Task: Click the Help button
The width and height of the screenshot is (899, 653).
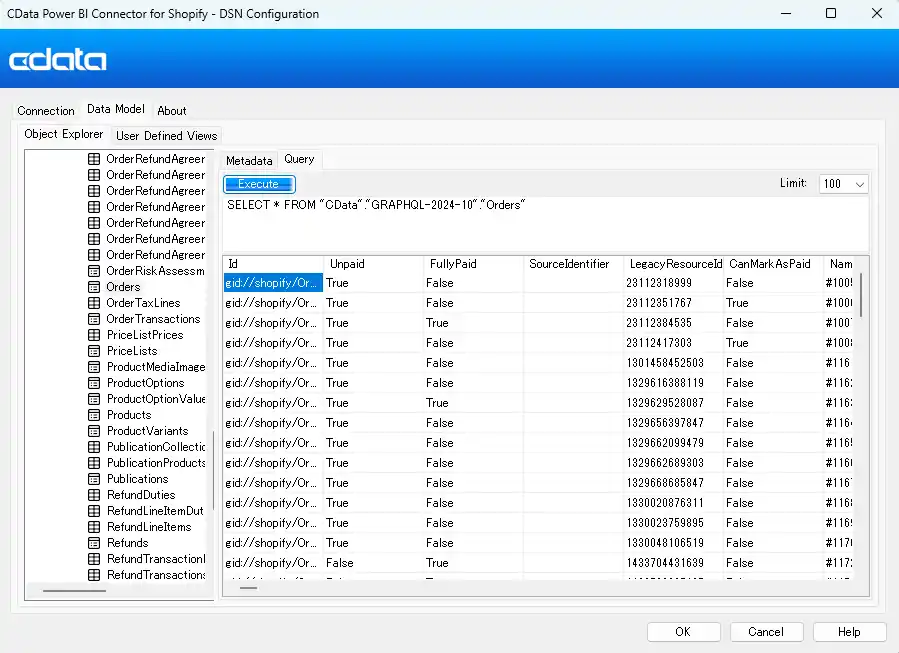Action: pos(849,632)
